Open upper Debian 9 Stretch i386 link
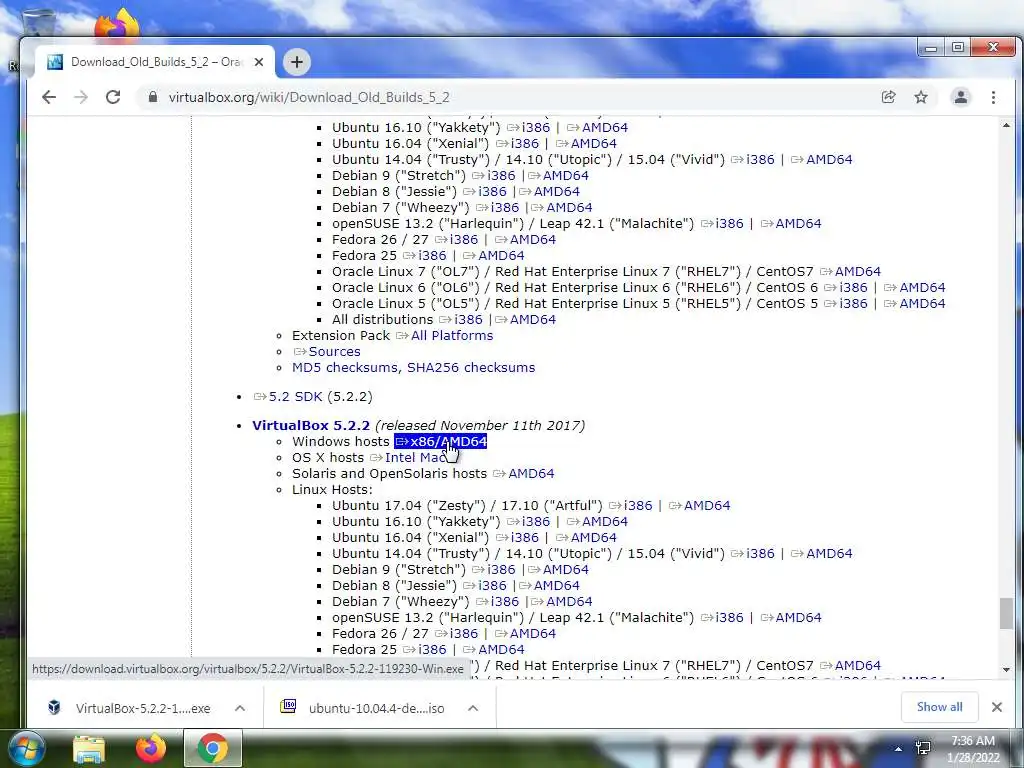Image resolution: width=1024 pixels, height=768 pixels. (494, 176)
